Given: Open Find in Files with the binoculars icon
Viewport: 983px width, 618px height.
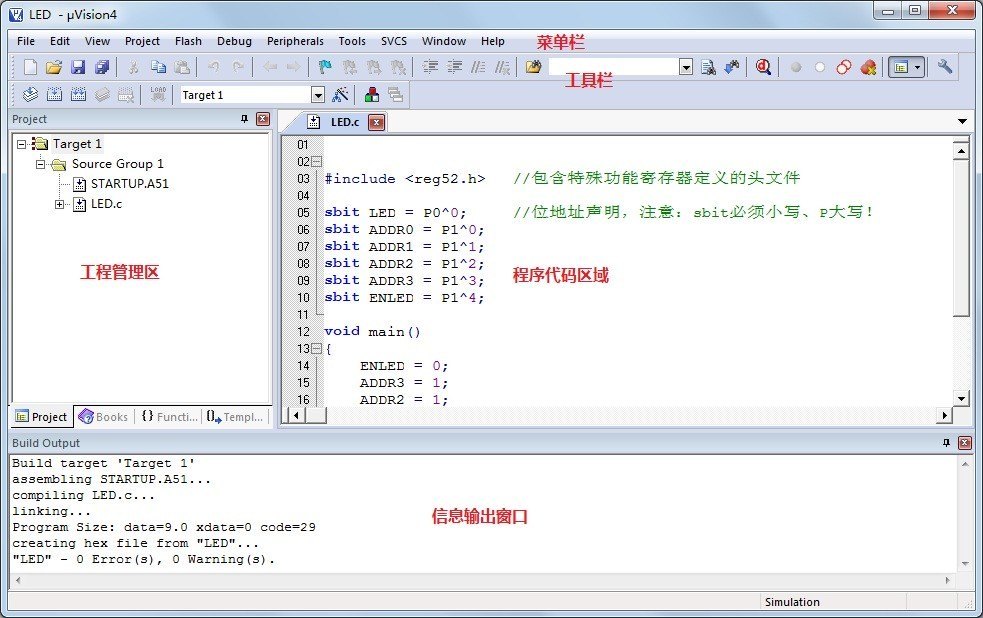Looking at the screenshot, I should pyautogui.click(x=707, y=68).
